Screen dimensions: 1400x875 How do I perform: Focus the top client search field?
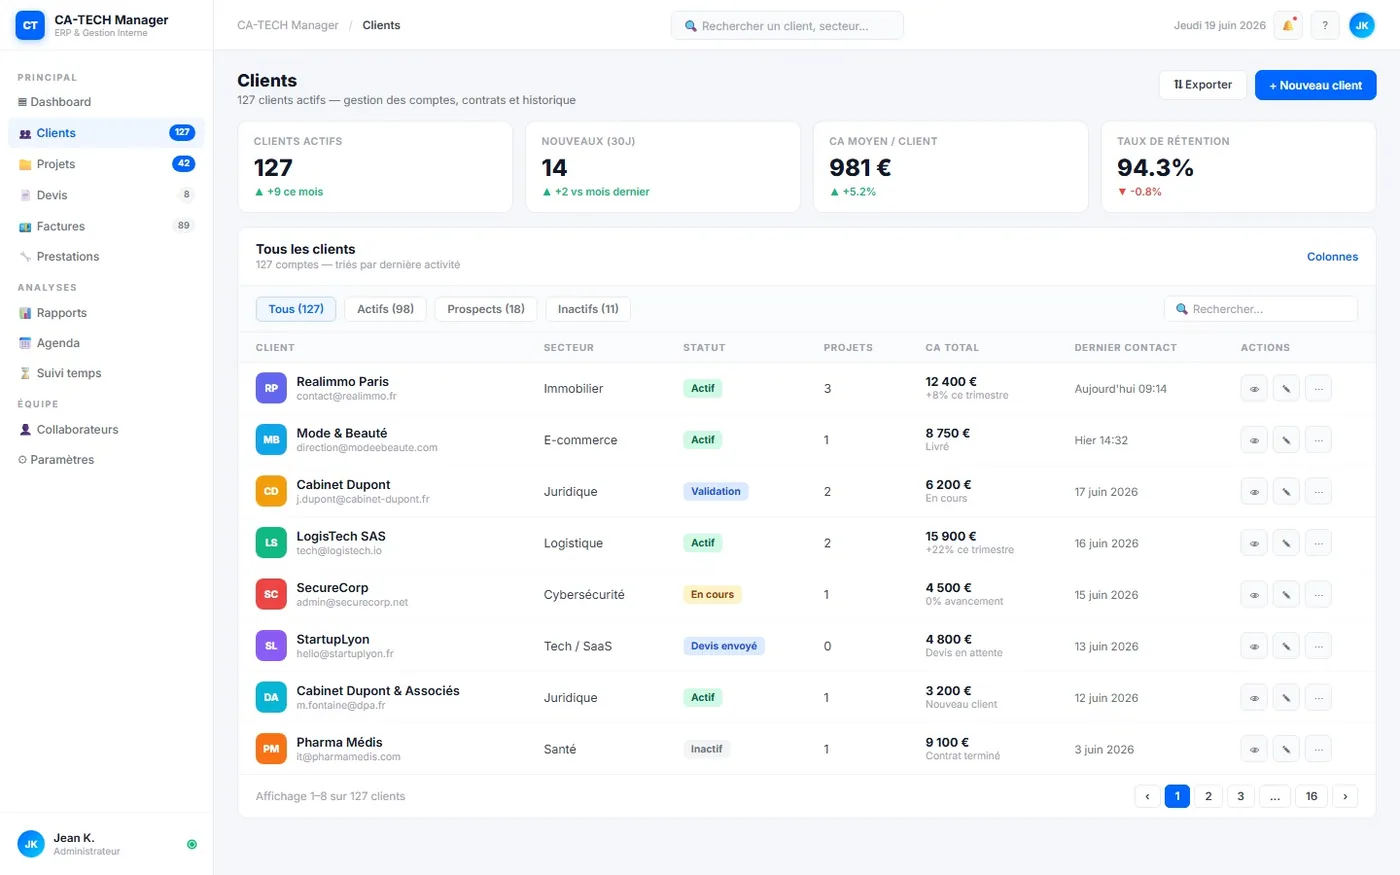787,26
